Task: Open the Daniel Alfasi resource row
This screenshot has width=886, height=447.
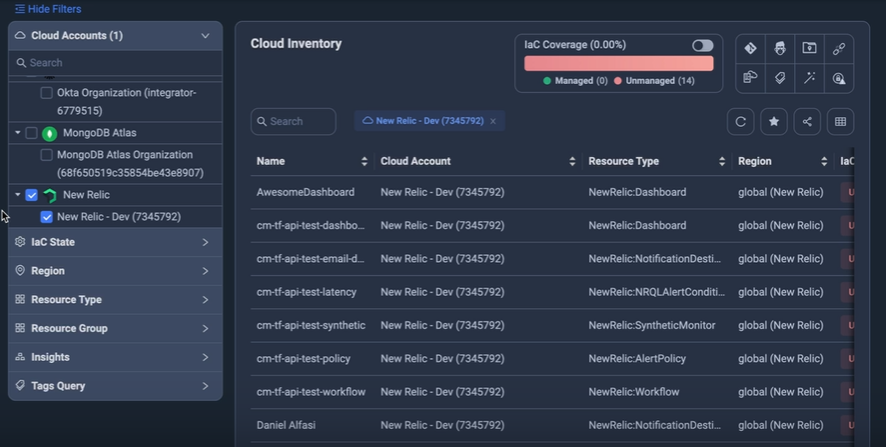Action: click(551, 425)
